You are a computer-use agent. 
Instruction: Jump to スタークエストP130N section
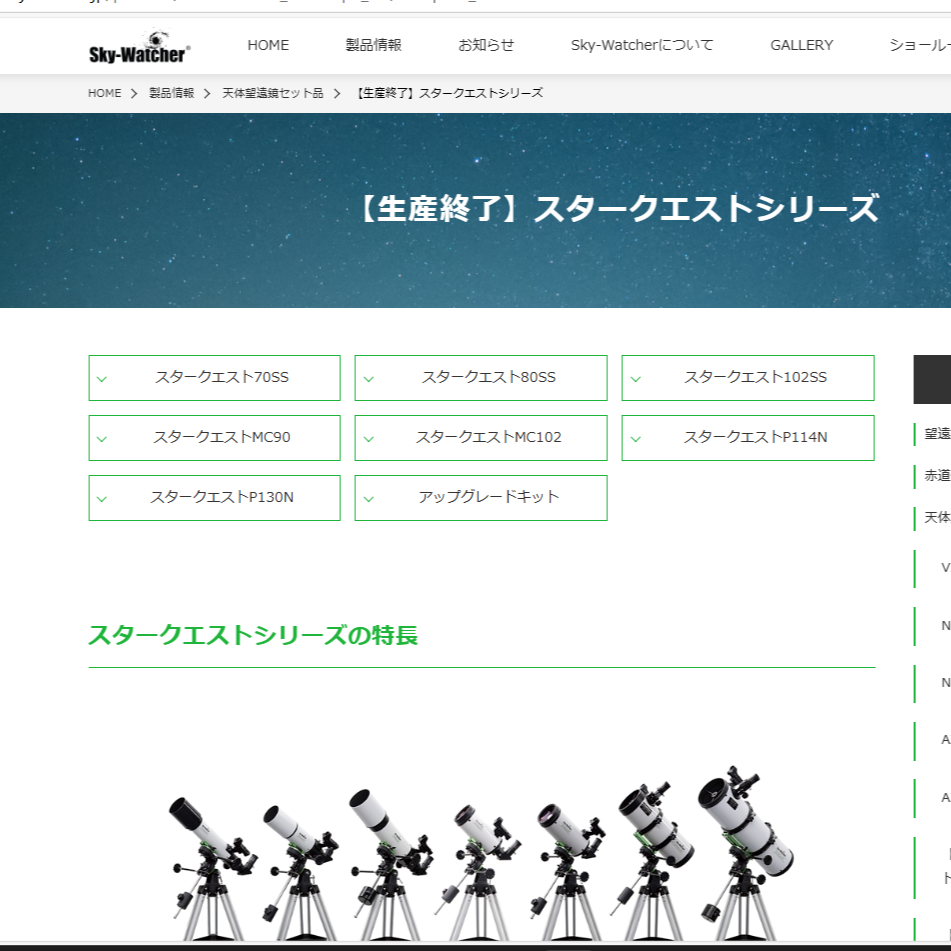point(215,498)
